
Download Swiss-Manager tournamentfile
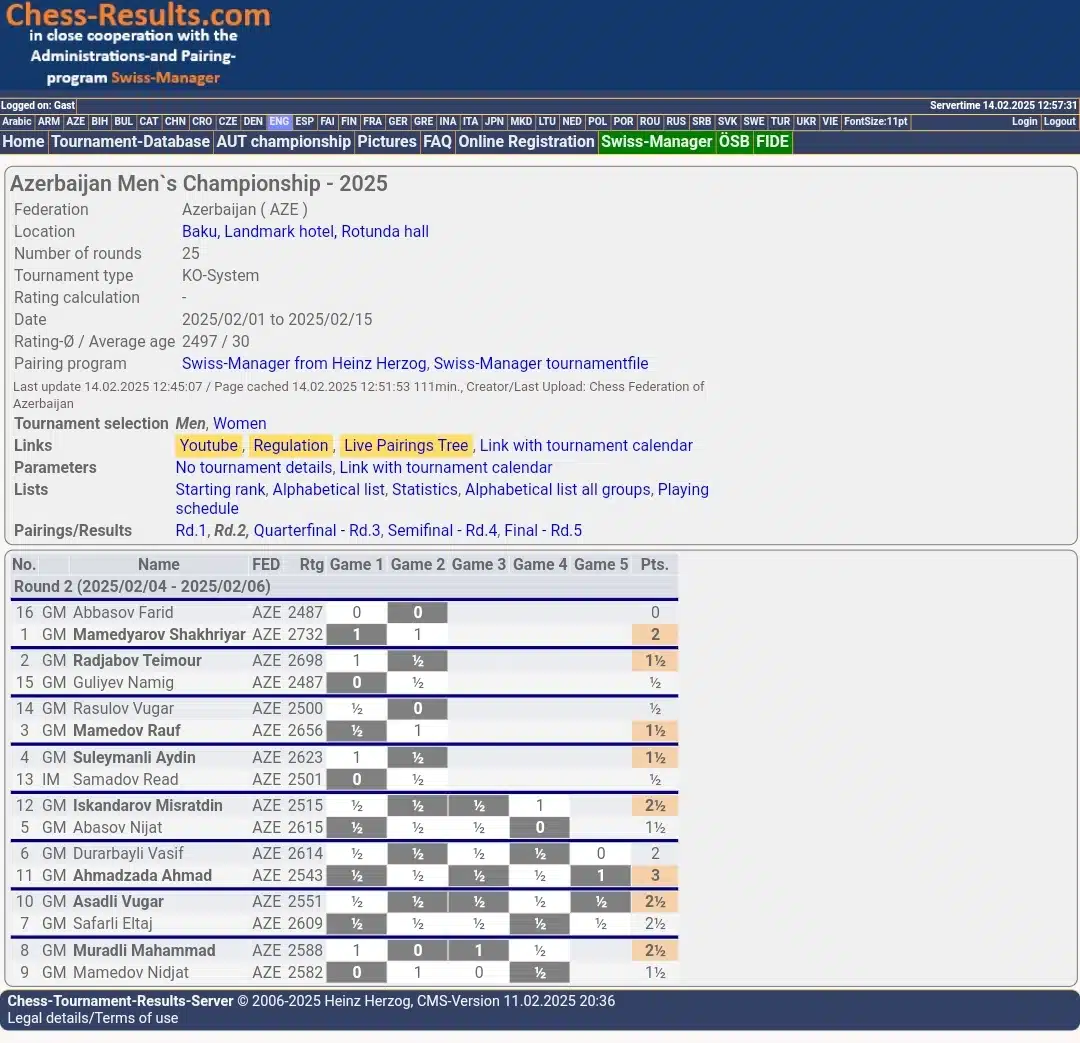click(x=541, y=364)
